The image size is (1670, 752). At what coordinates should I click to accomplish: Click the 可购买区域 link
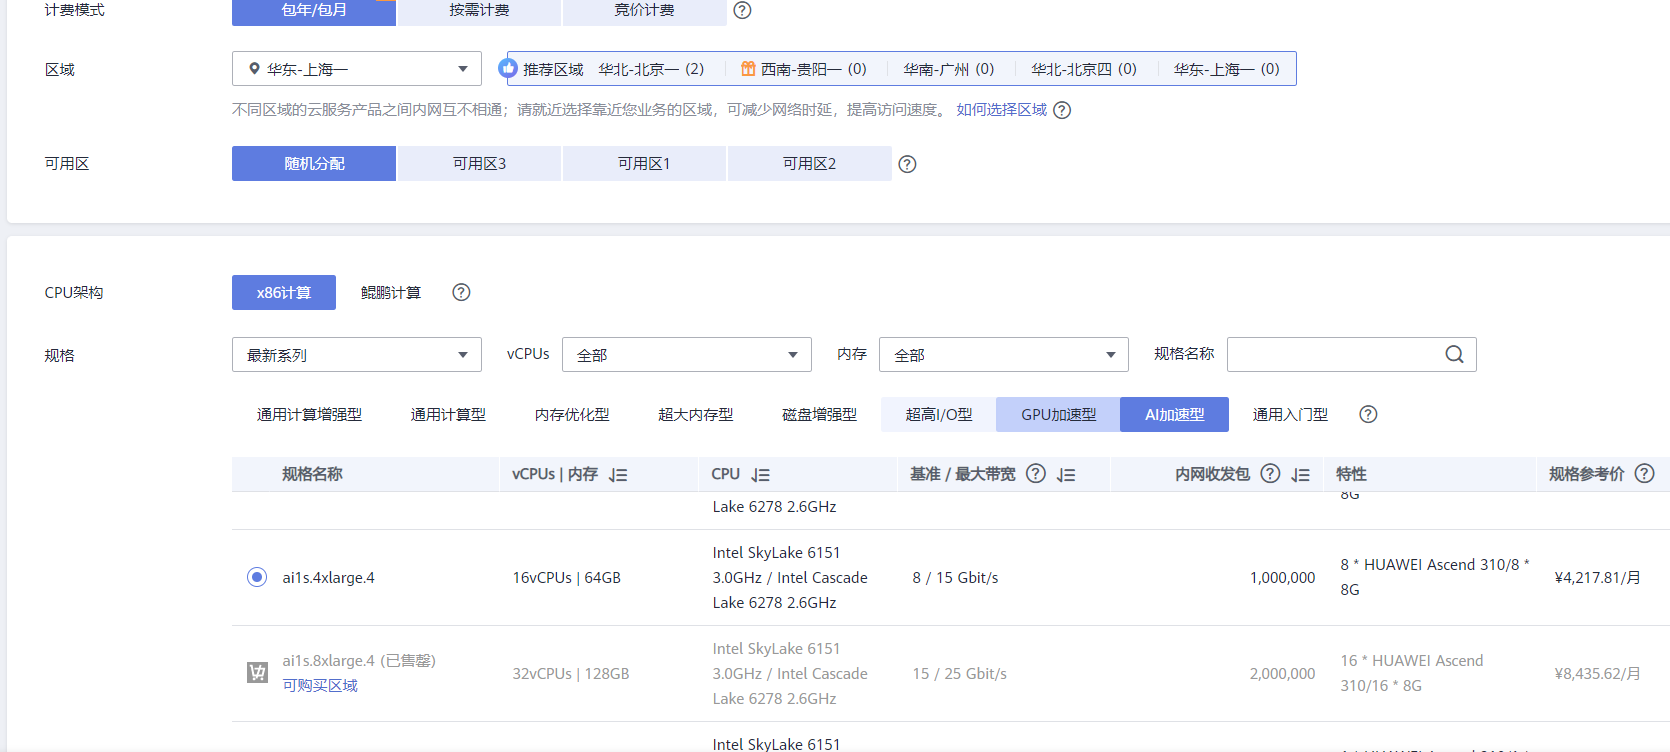pos(320,686)
